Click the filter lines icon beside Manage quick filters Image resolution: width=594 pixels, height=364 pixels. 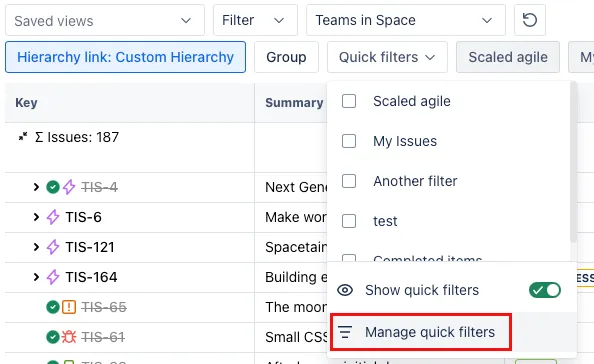[x=345, y=332]
